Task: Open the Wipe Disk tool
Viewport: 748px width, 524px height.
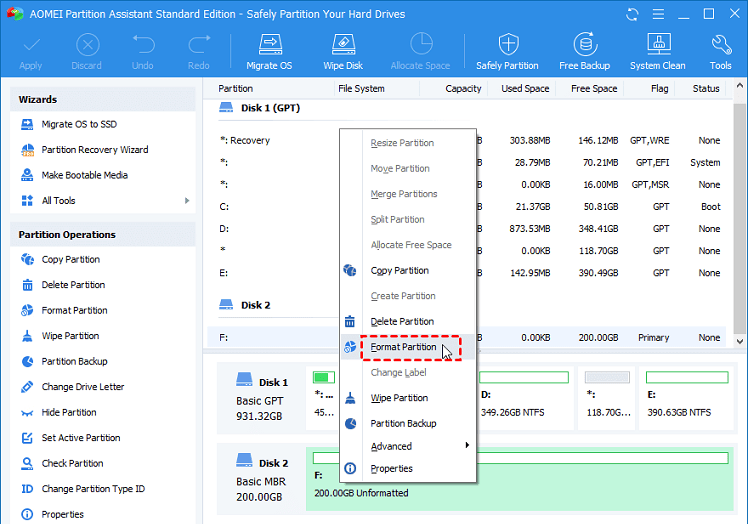Action: click(343, 52)
